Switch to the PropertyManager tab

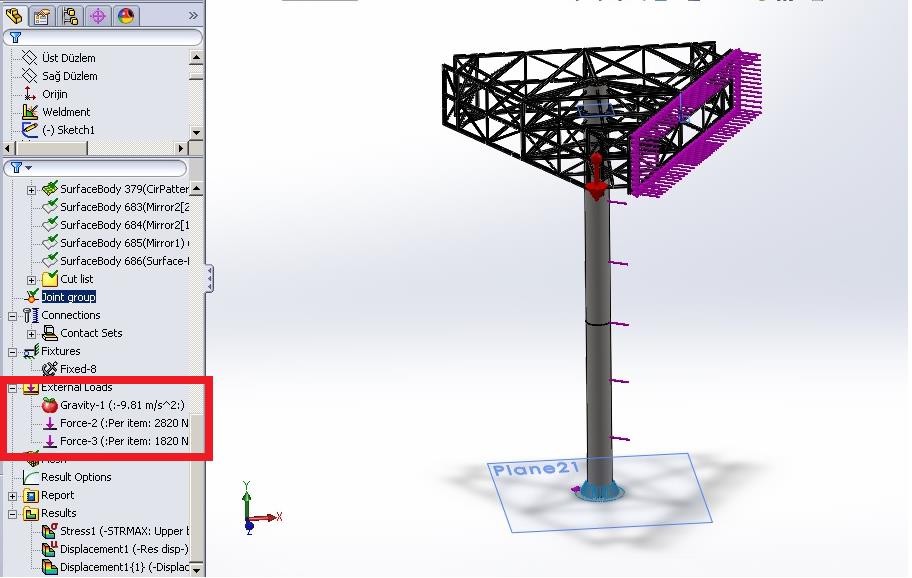[x=41, y=15]
